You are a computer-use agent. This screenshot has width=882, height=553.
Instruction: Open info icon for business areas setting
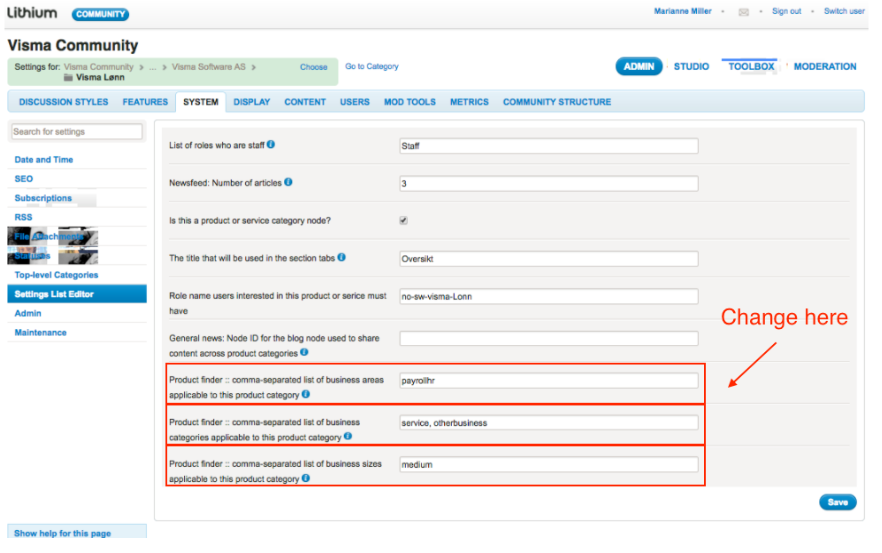click(x=305, y=394)
